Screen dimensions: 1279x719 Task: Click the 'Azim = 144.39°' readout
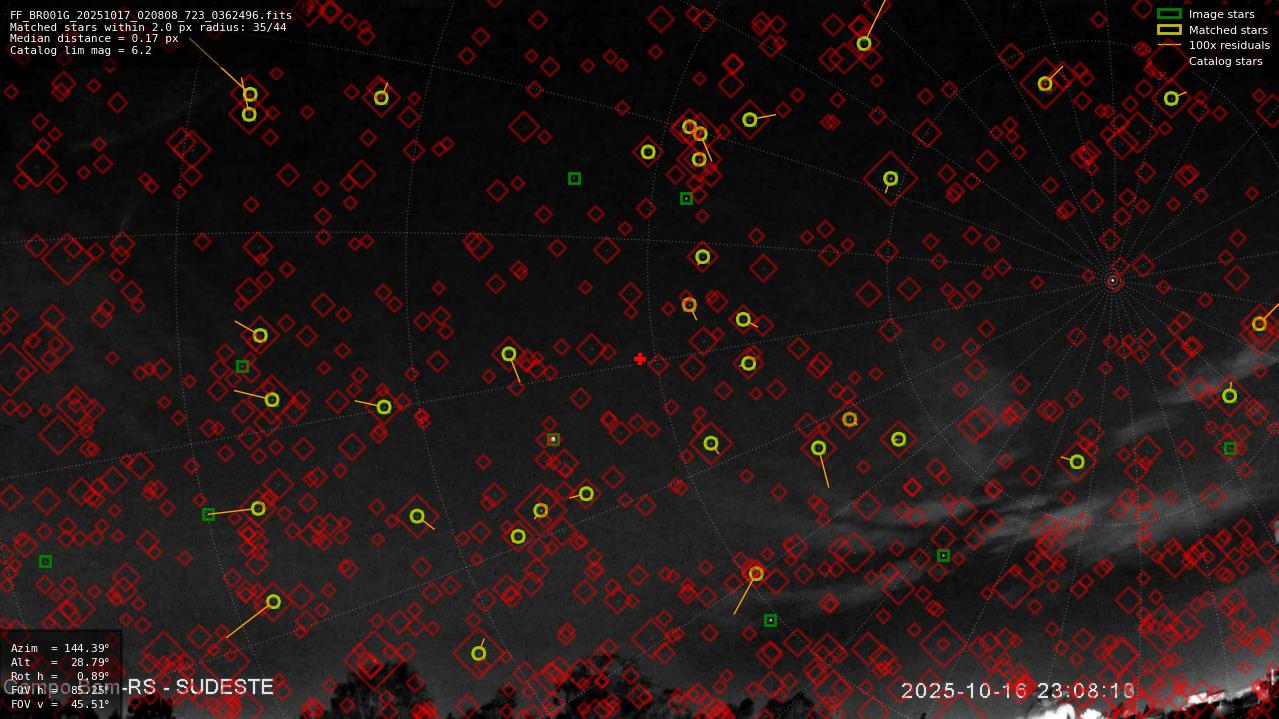pyautogui.click(x=60, y=648)
